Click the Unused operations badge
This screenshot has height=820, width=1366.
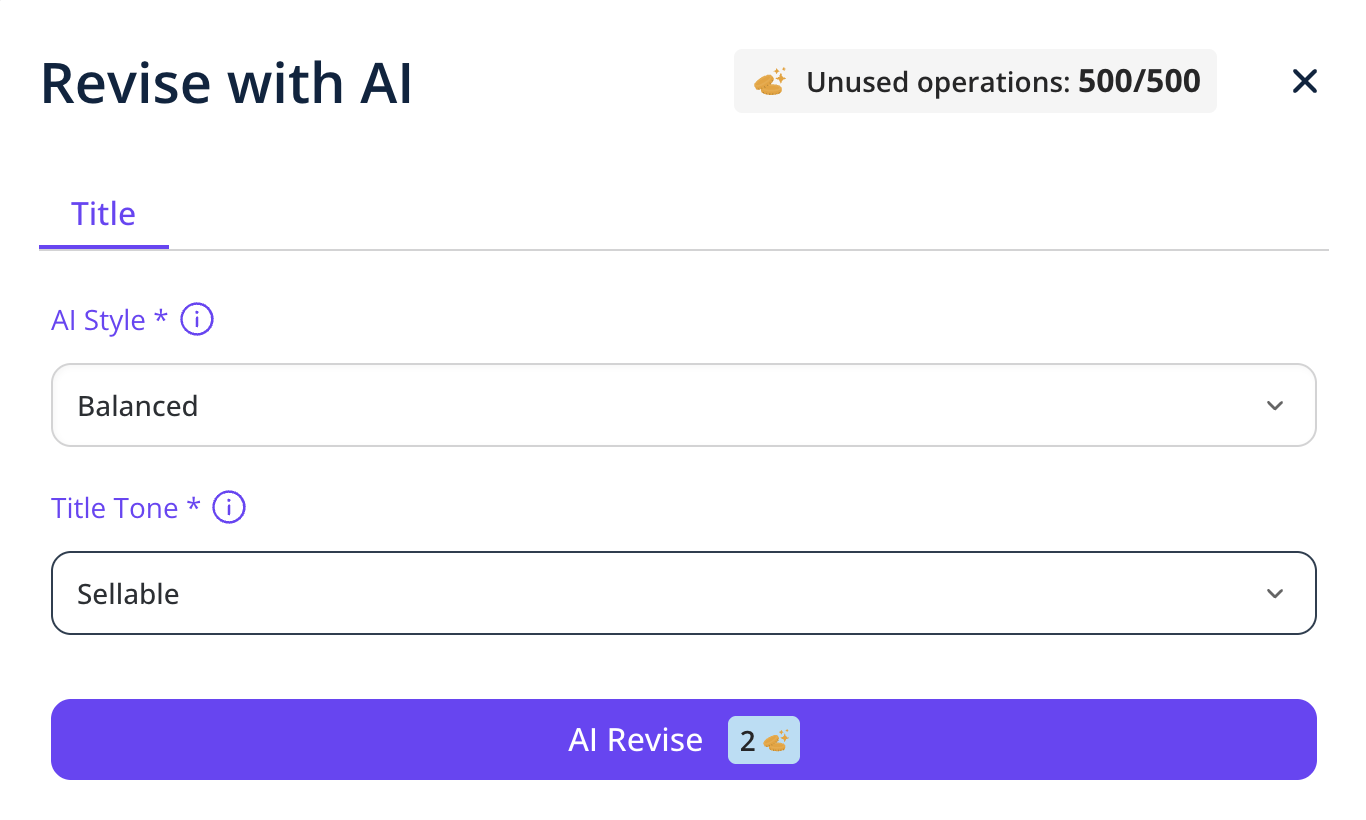975,81
